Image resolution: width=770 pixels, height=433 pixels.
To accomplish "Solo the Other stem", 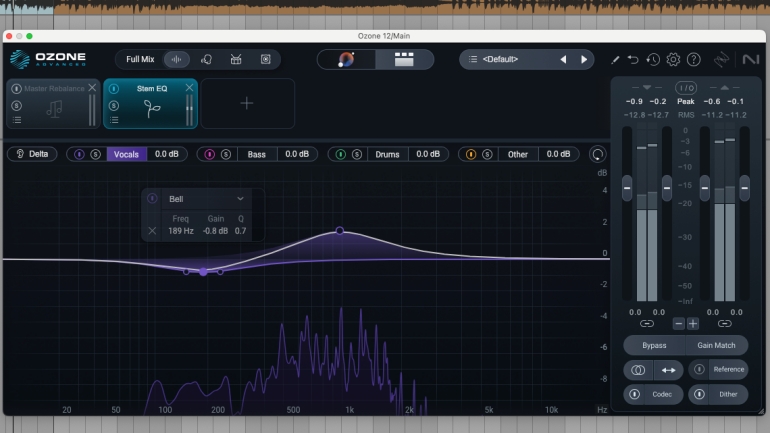I will (487, 154).
